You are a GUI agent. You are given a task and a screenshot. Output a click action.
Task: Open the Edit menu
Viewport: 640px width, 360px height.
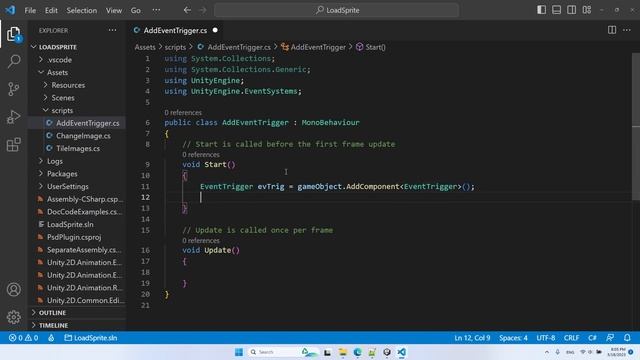point(51,10)
